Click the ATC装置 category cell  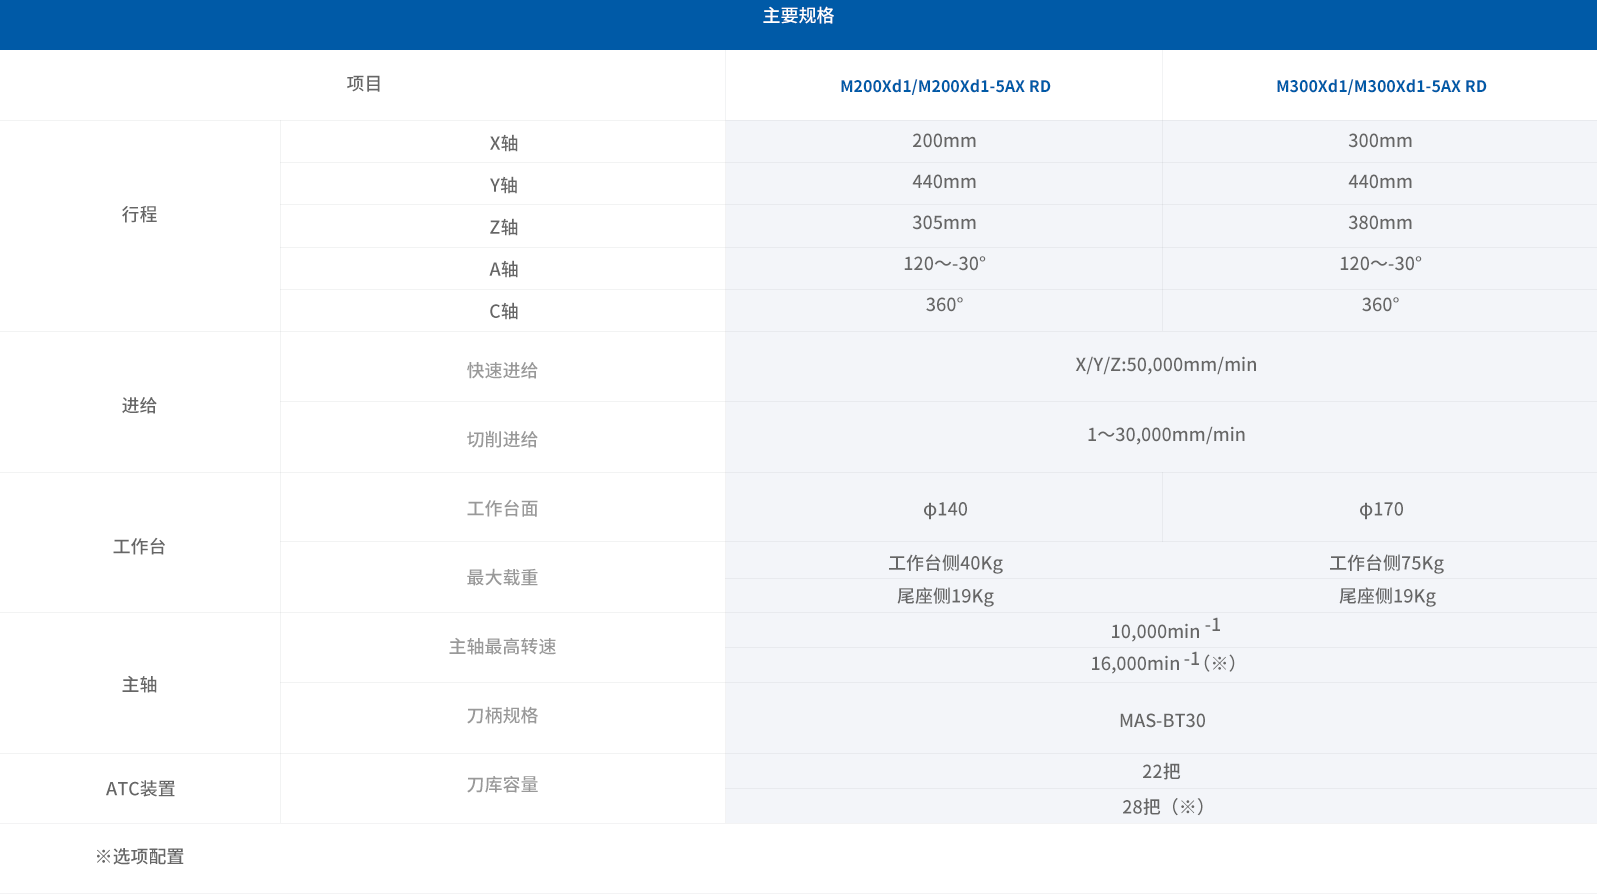pyautogui.click(x=140, y=788)
